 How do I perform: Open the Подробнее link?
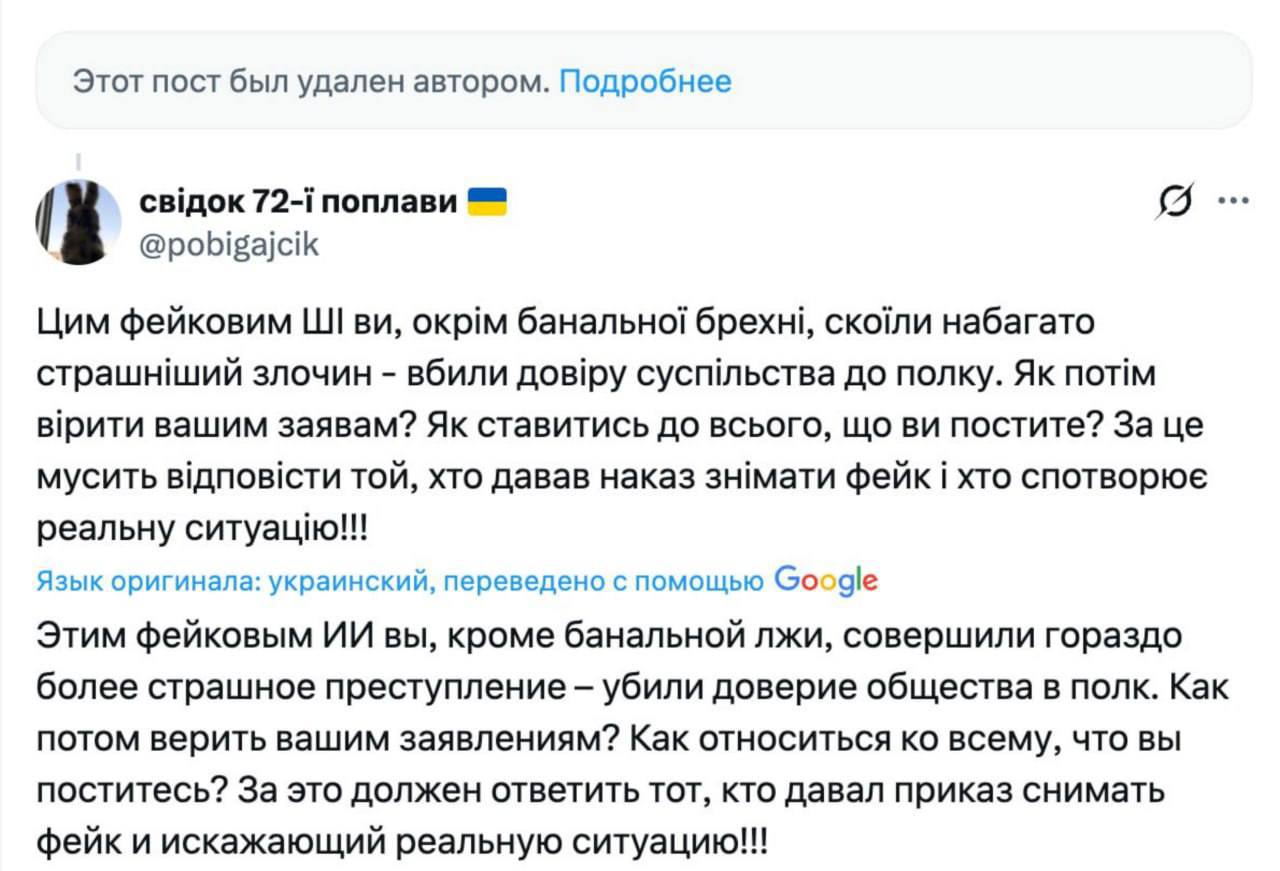646,82
